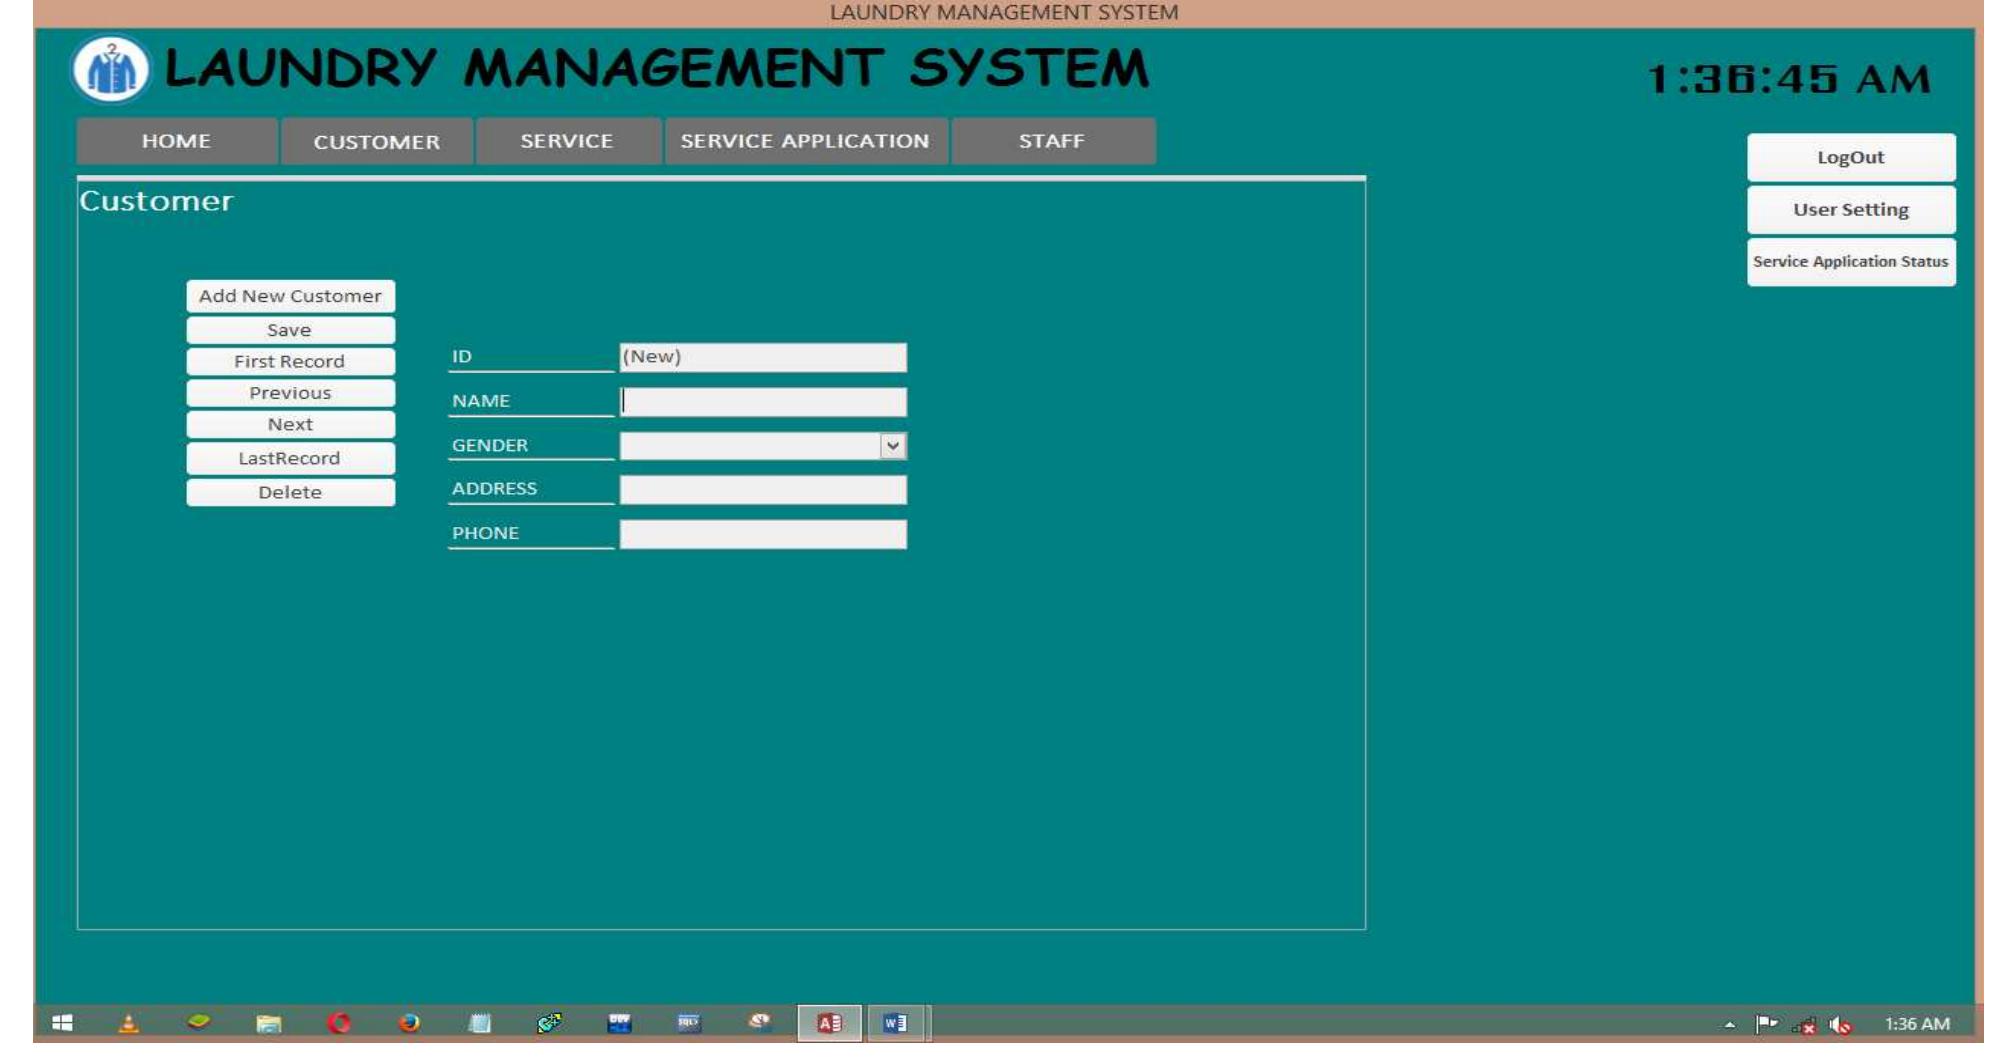Open File Explorer from taskbar

[268, 1023]
